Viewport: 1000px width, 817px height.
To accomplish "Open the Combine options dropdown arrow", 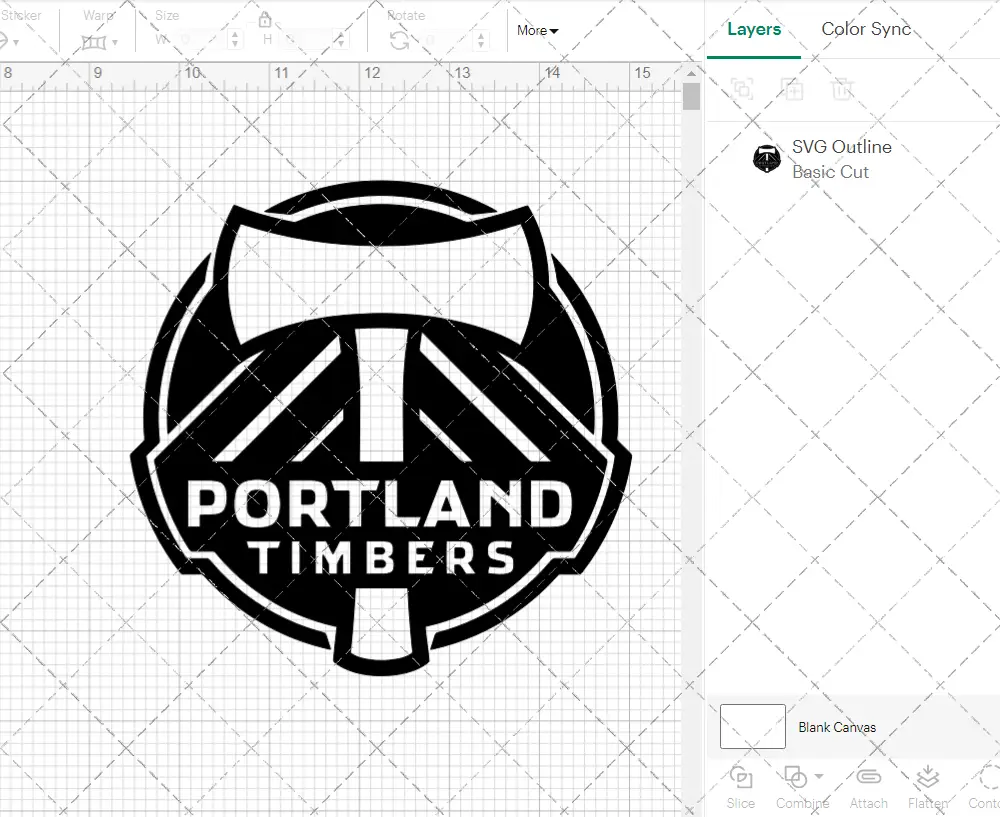I will [818, 776].
